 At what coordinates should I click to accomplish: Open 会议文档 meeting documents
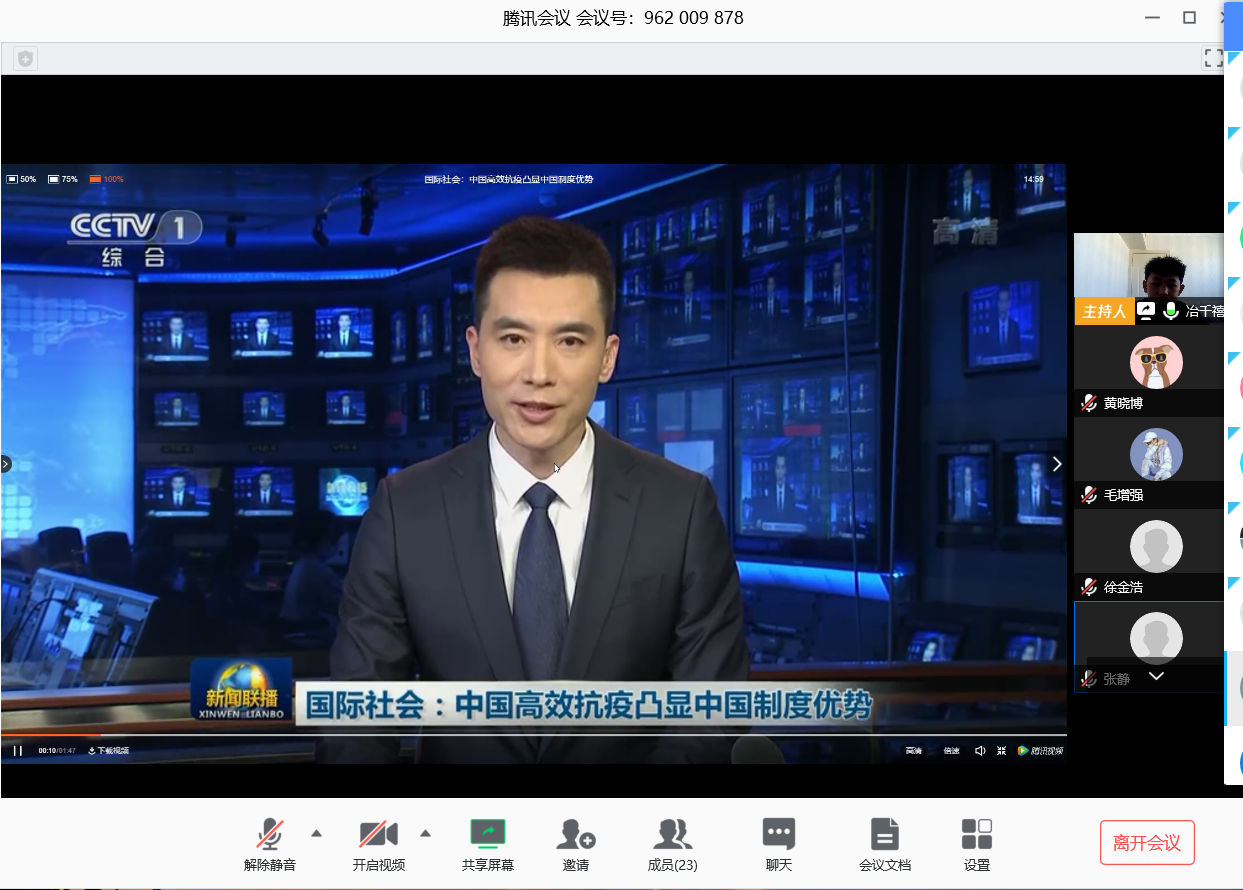click(884, 834)
